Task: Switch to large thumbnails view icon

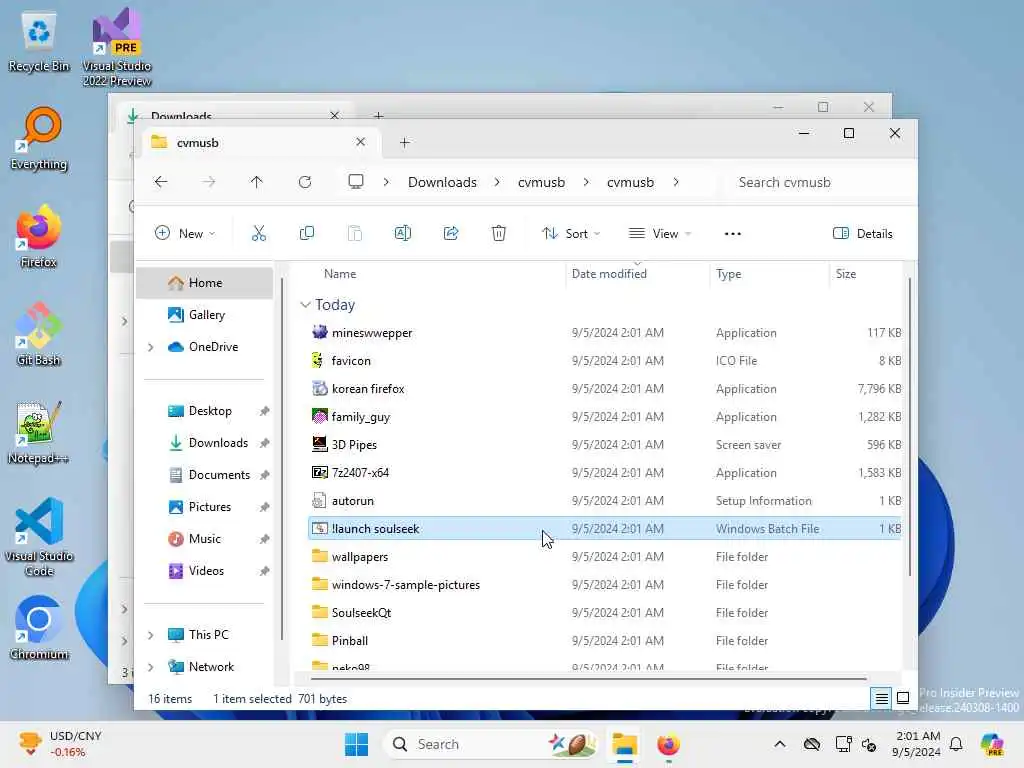Action: pyautogui.click(x=903, y=698)
